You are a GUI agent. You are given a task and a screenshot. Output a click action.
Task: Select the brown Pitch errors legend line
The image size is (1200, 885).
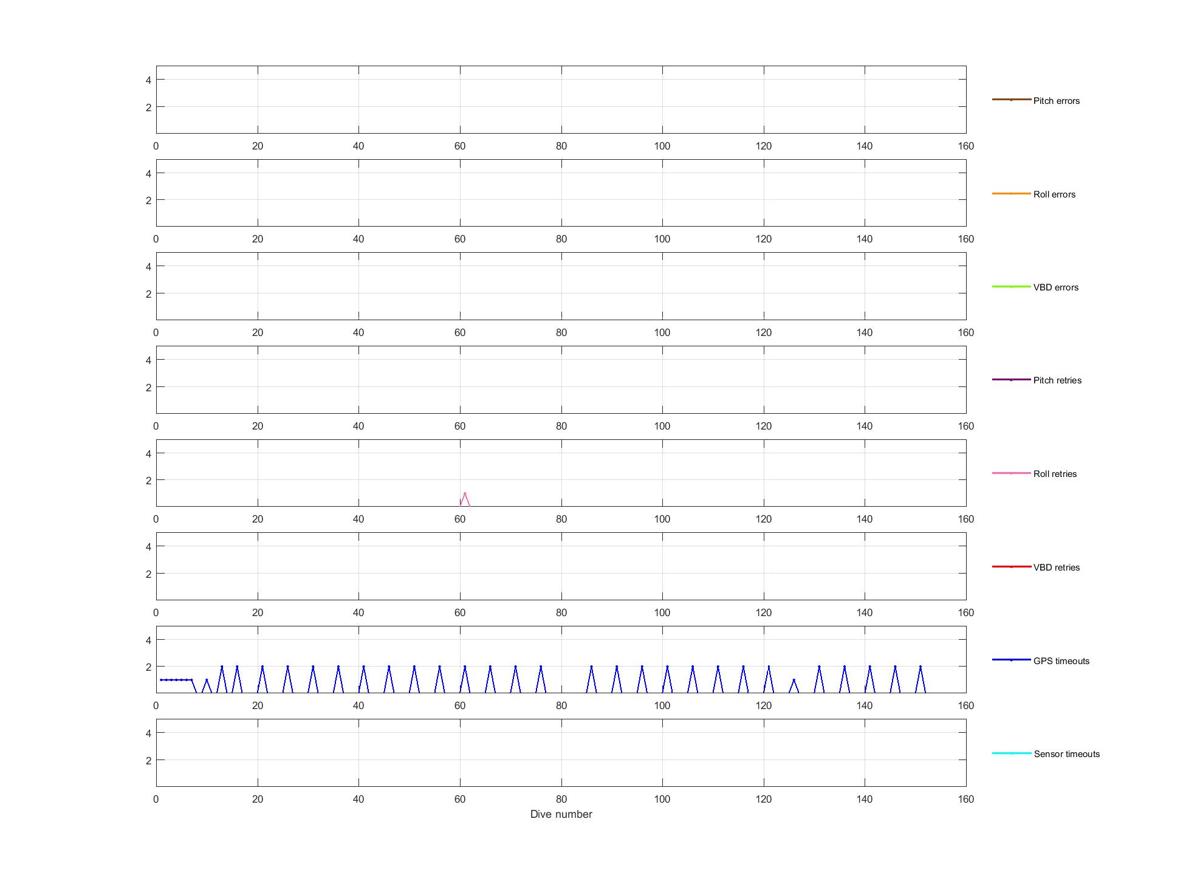click(1011, 100)
